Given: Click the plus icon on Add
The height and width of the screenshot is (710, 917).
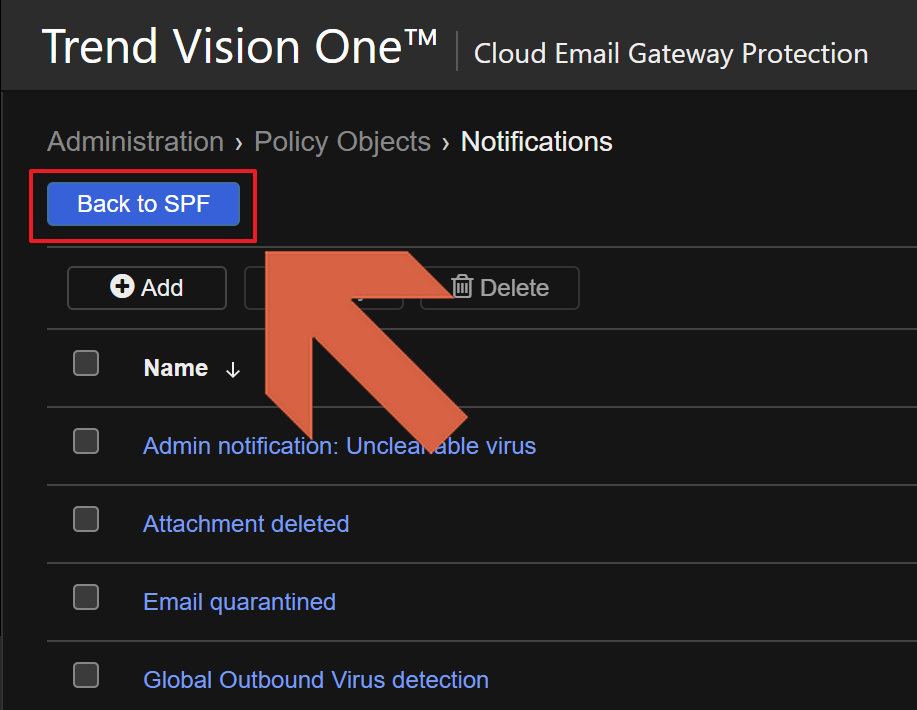Looking at the screenshot, I should 122,288.
